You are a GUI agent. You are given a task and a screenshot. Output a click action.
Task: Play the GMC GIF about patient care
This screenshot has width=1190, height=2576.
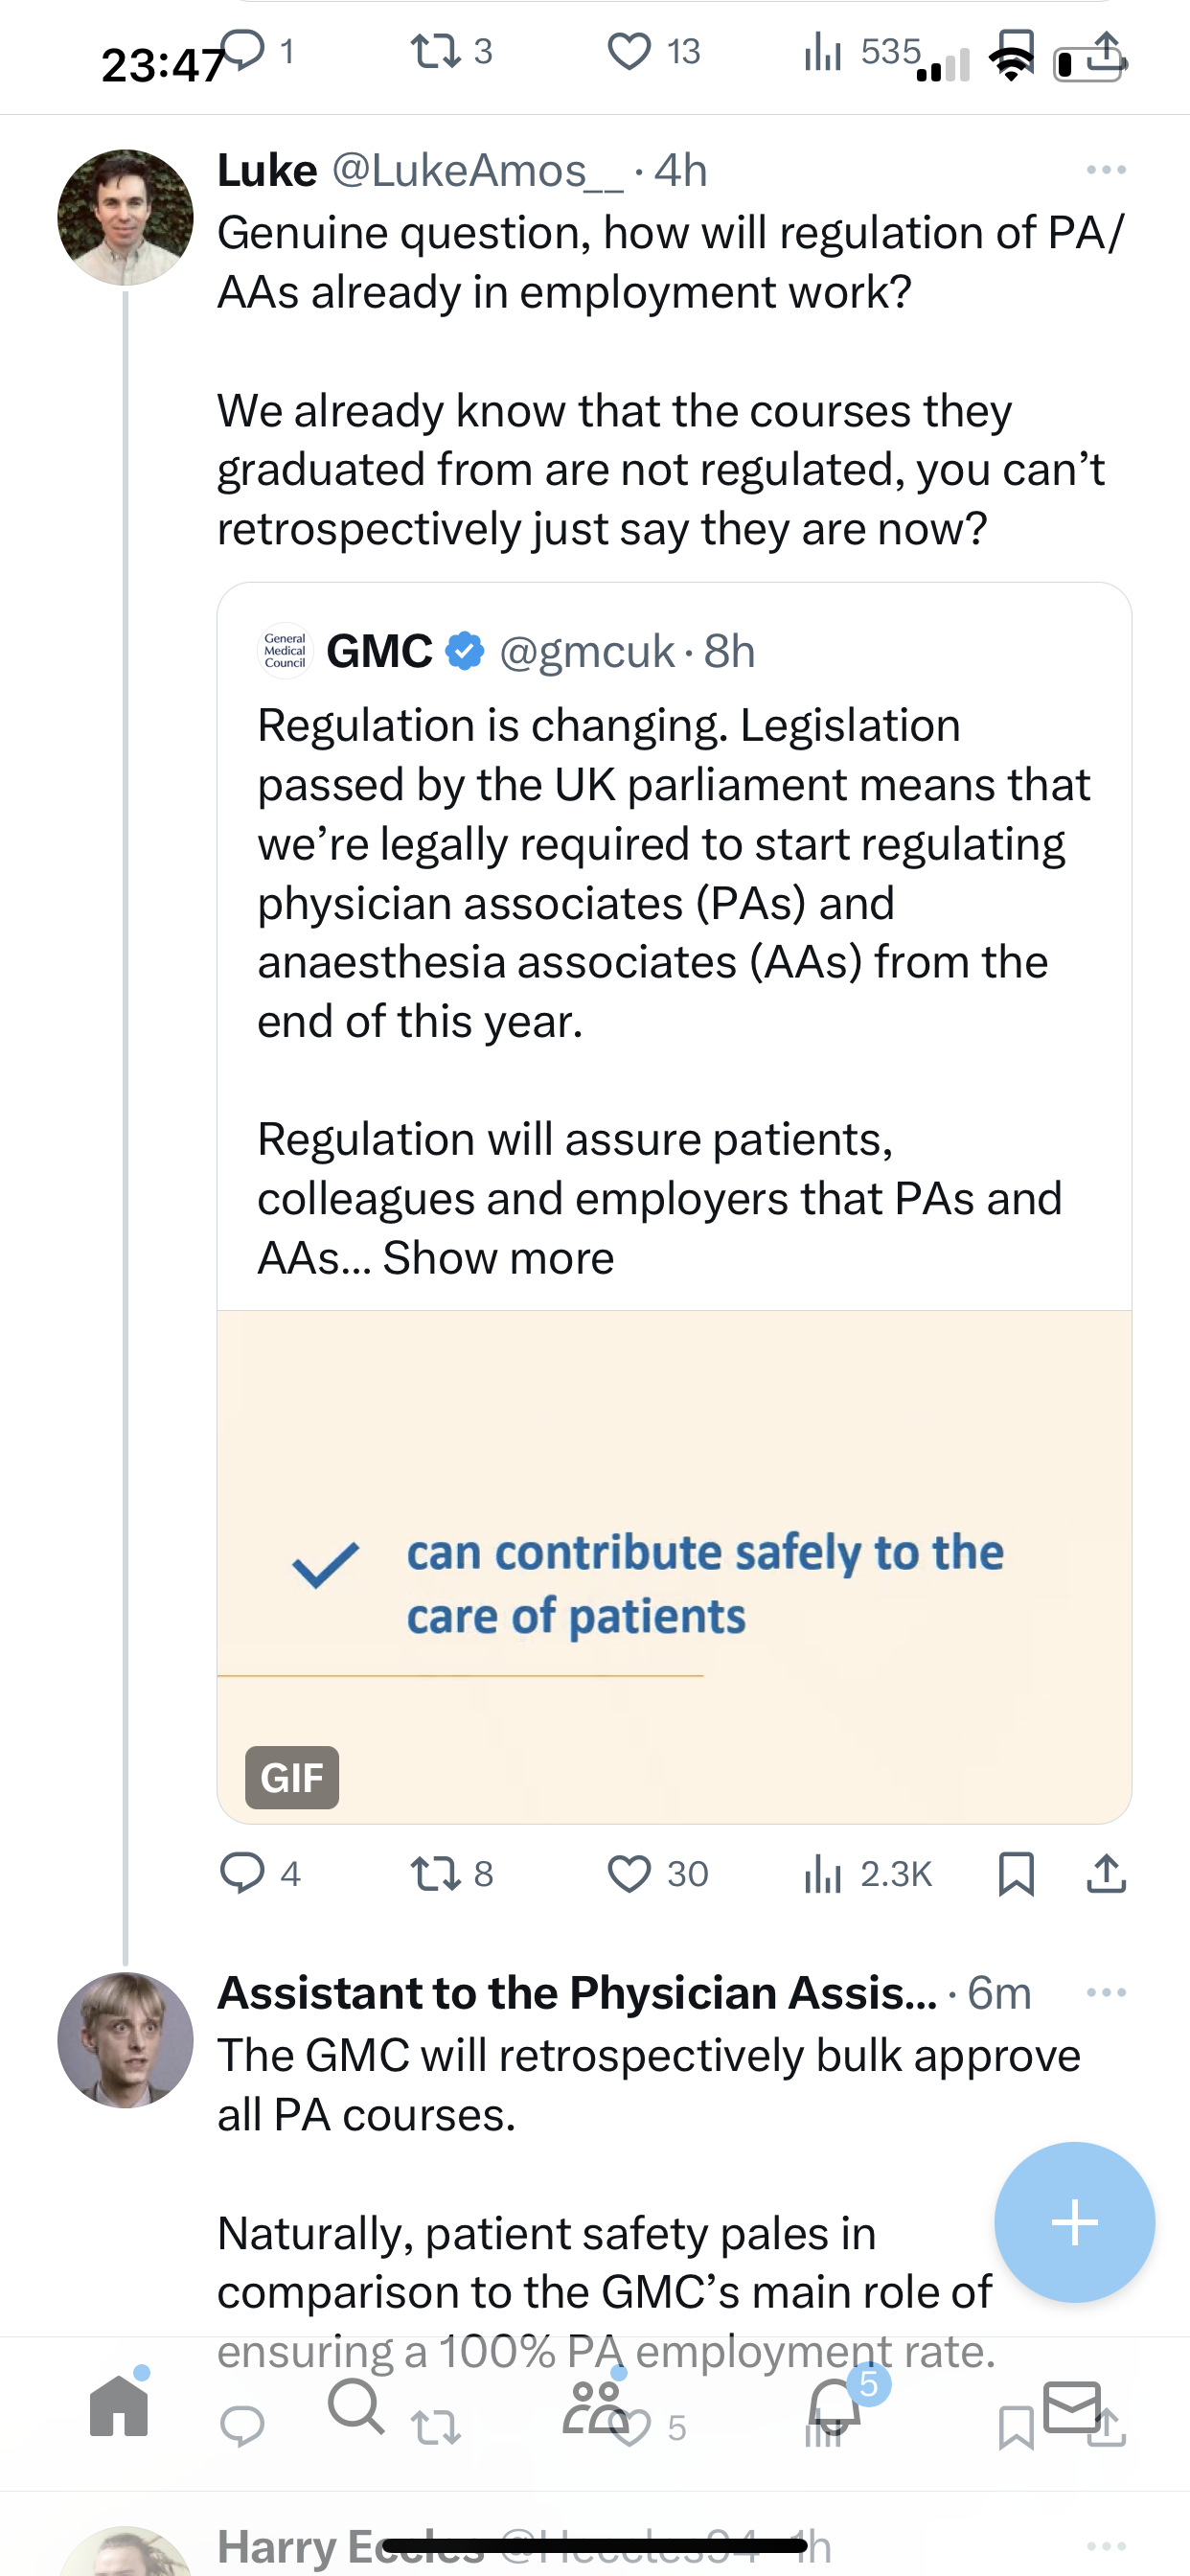[674, 1567]
